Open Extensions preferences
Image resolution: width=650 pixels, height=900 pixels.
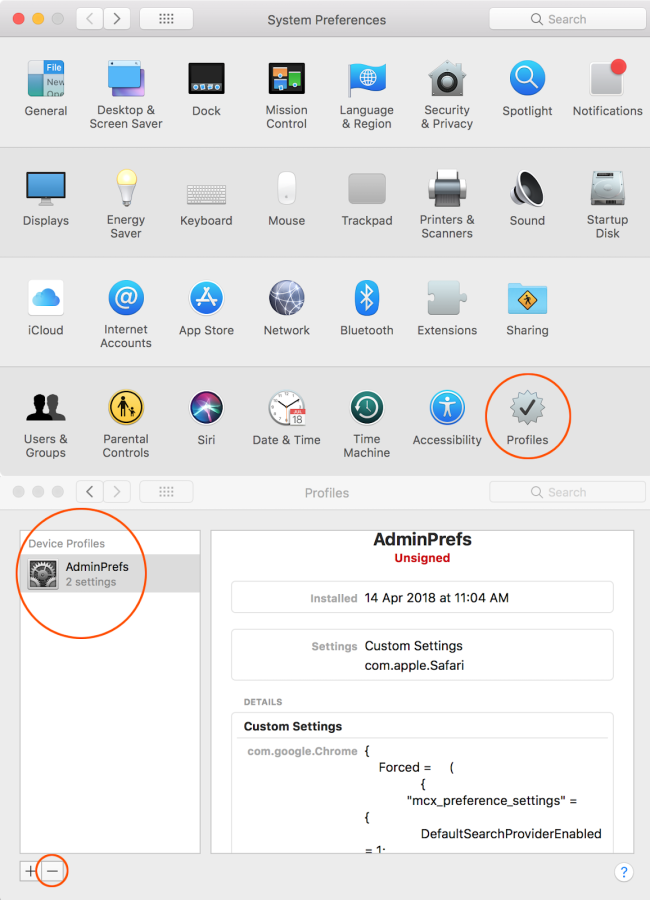pyautogui.click(x=447, y=308)
